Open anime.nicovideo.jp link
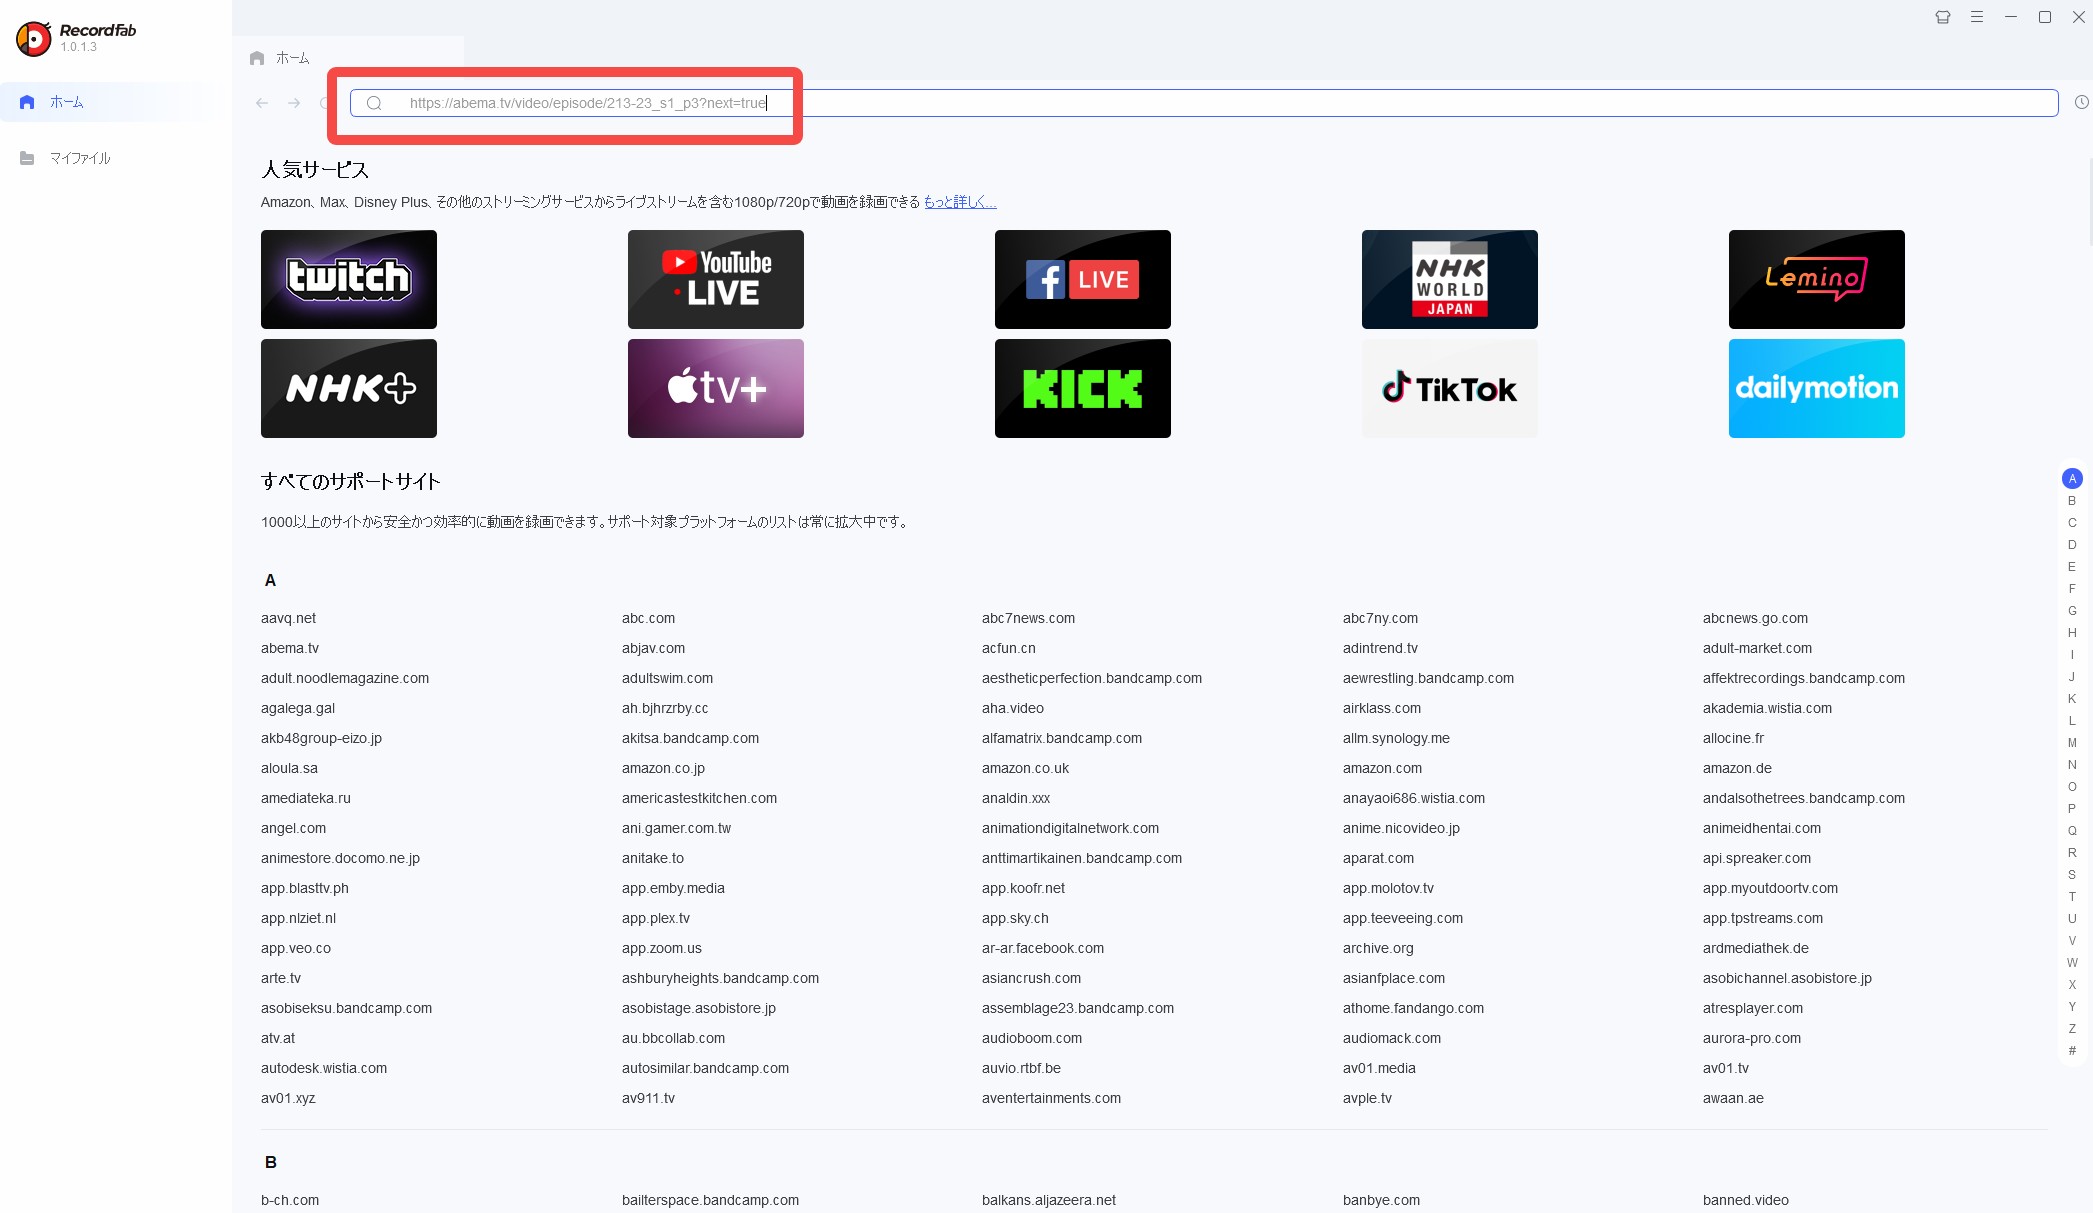Image resolution: width=2093 pixels, height=1213 pixels. pos(1401,828)
